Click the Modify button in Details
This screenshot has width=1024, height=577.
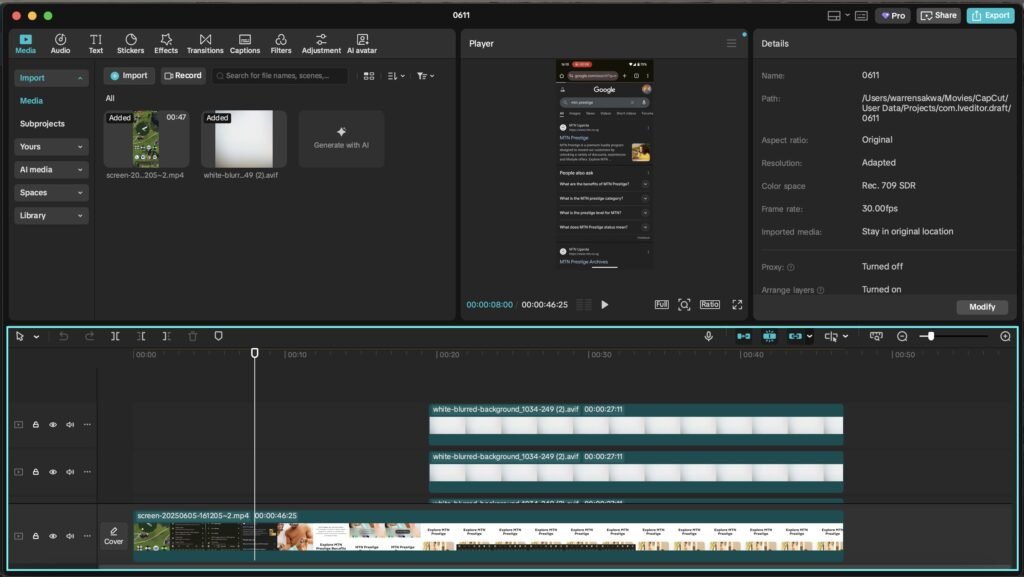(982, 307)
